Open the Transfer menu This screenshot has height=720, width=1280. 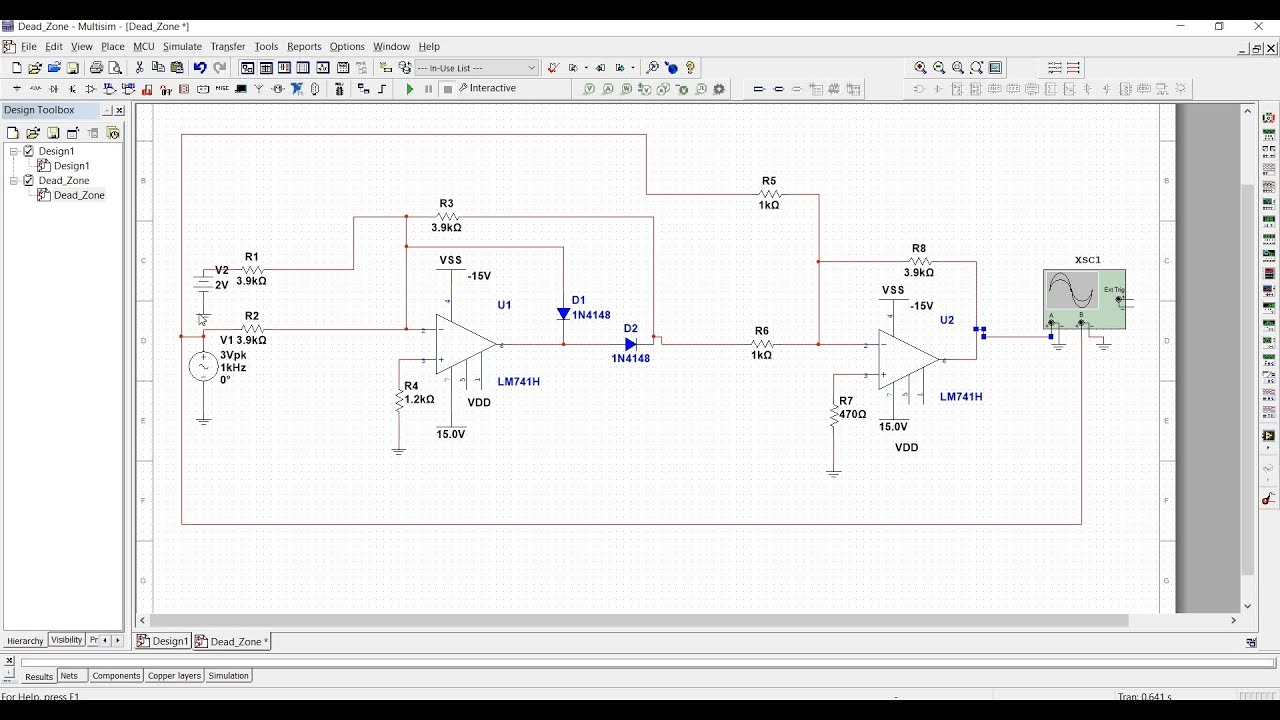pos(228,46)
